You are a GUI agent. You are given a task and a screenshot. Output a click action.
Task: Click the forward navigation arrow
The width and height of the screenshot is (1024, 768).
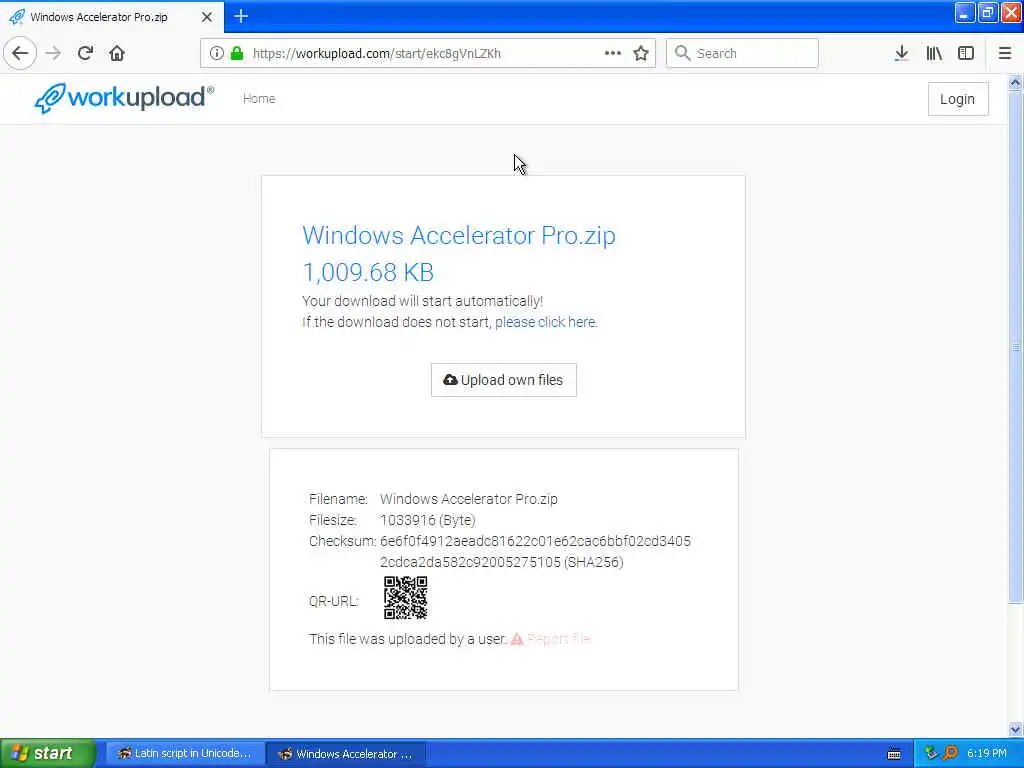[x=53, y=53]
